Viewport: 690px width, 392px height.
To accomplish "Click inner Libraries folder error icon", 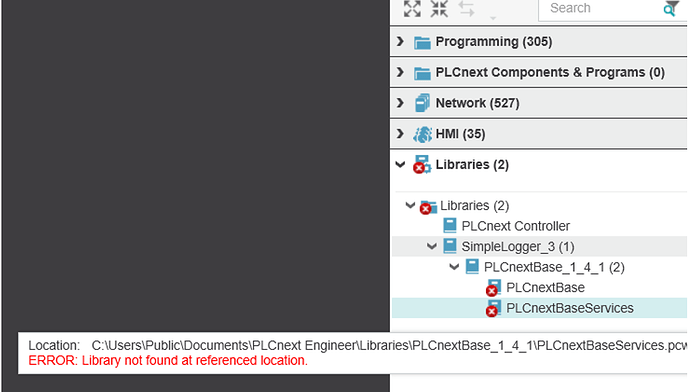I will click(x=428, y=206).
